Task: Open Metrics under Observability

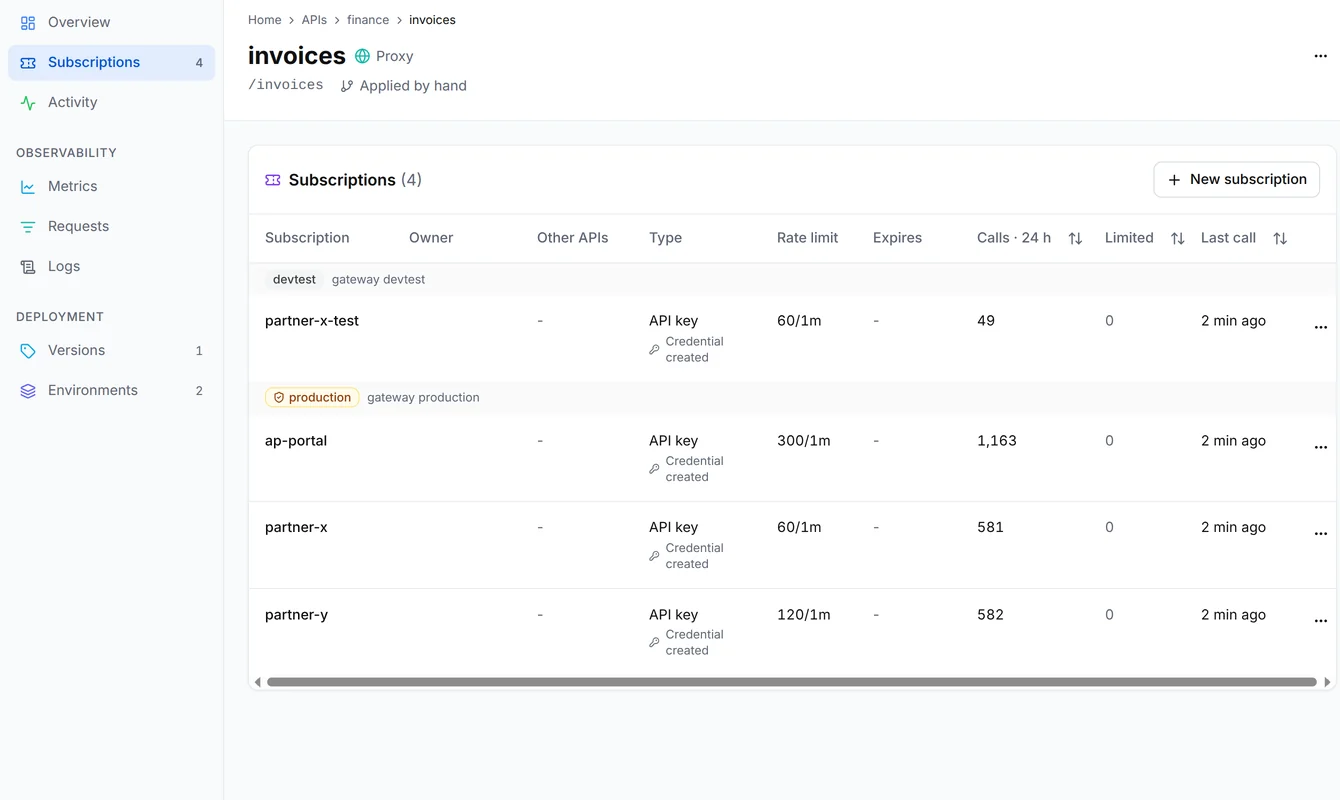Action: pyautogui.click(x=111, y=186)
